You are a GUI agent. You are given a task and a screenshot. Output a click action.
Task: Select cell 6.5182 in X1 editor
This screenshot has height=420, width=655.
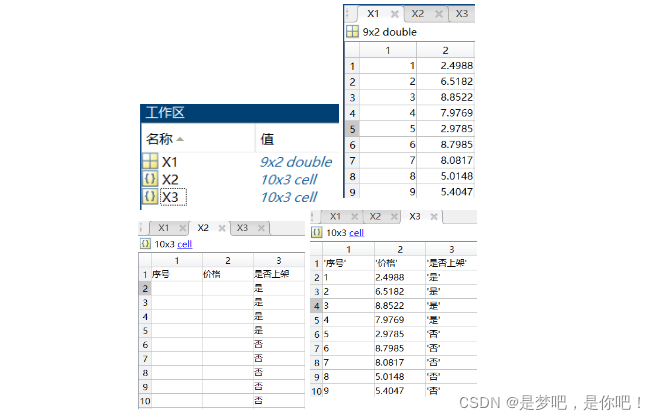[x=445, y=81]
